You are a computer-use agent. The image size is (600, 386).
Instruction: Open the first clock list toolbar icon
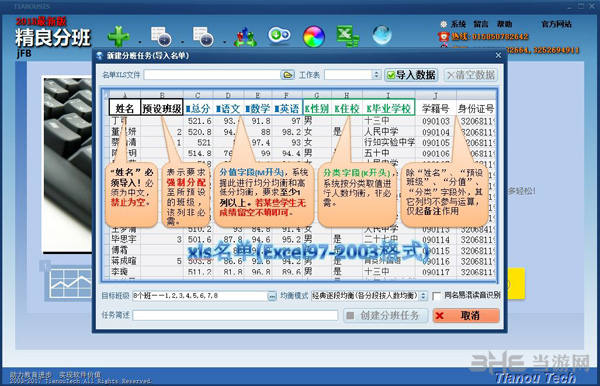161,36
